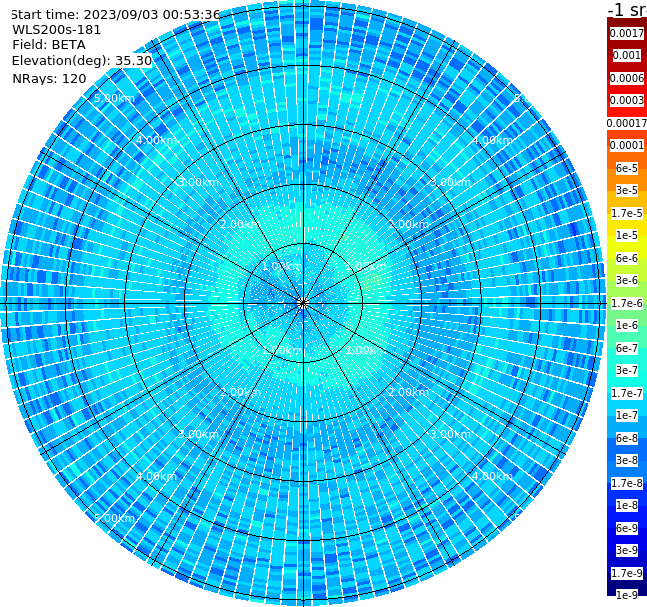
Task: Click the 0.0017 color scale label
Action: click(627, 33)
